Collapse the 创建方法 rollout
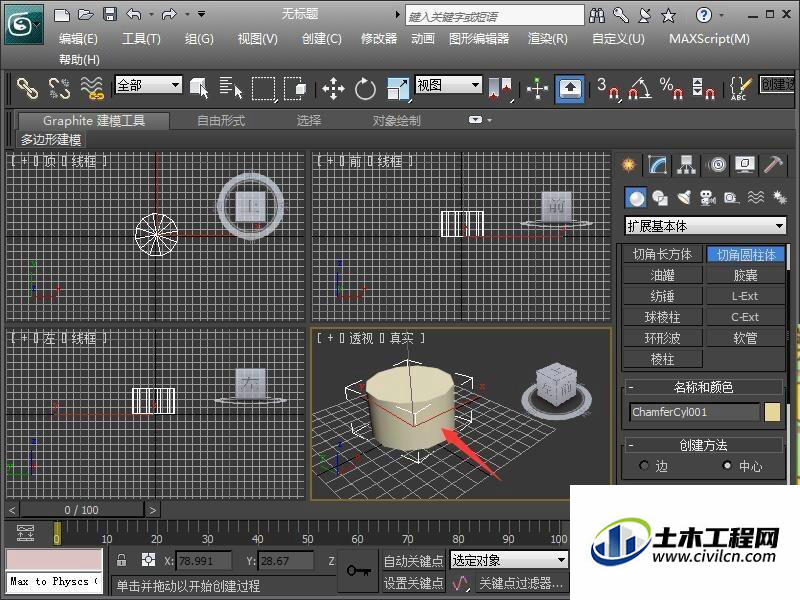The width and height of the screenshot is (800, 600). point(631,445)
